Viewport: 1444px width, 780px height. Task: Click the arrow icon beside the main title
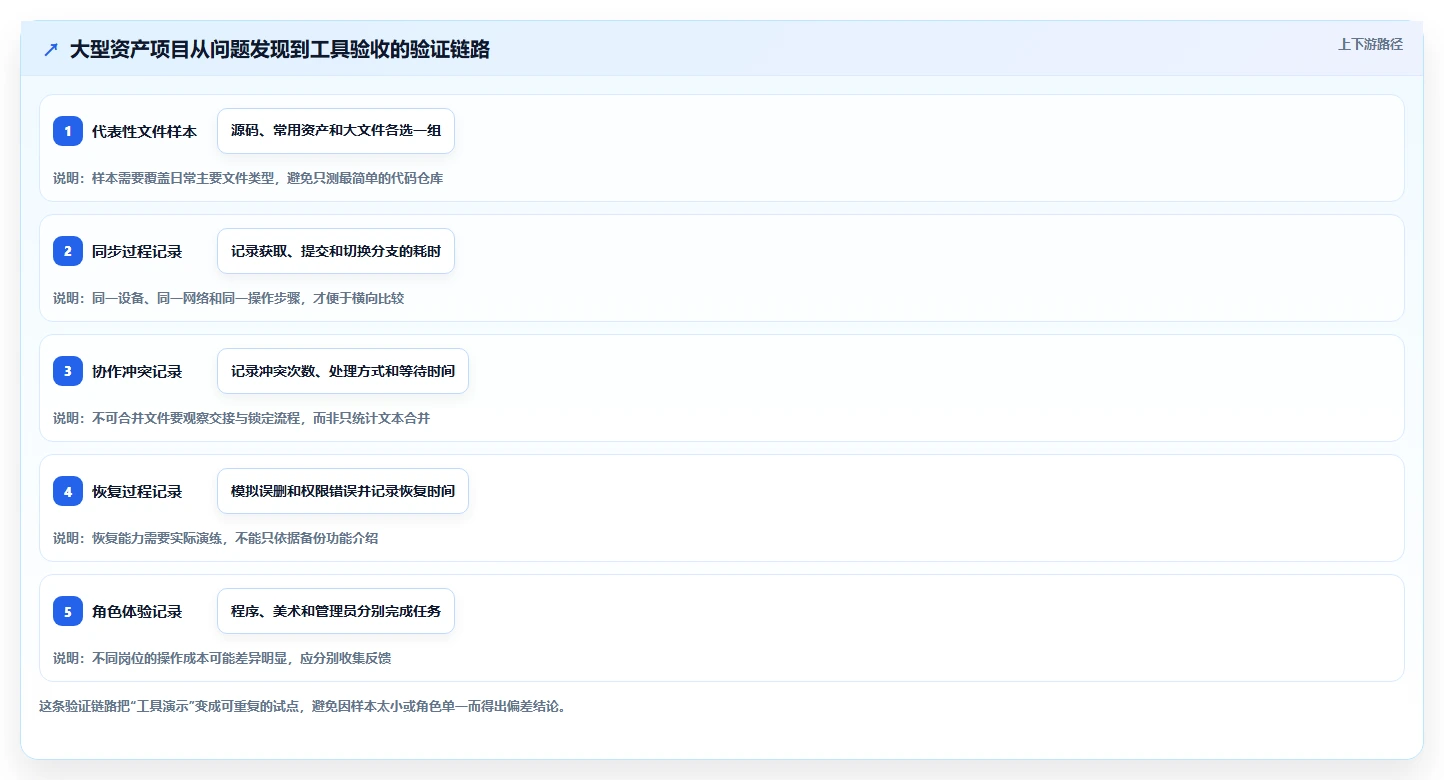[x=51, y=49]
